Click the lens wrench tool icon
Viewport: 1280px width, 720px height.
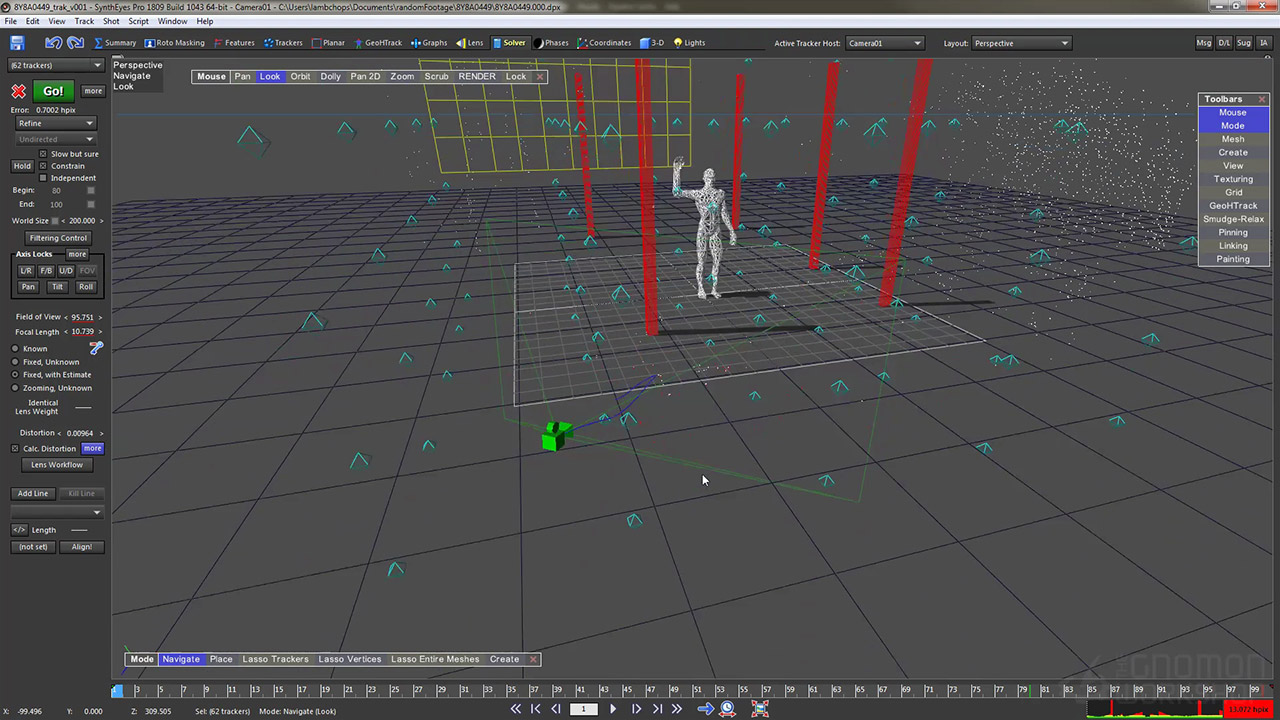click(96, 348)
